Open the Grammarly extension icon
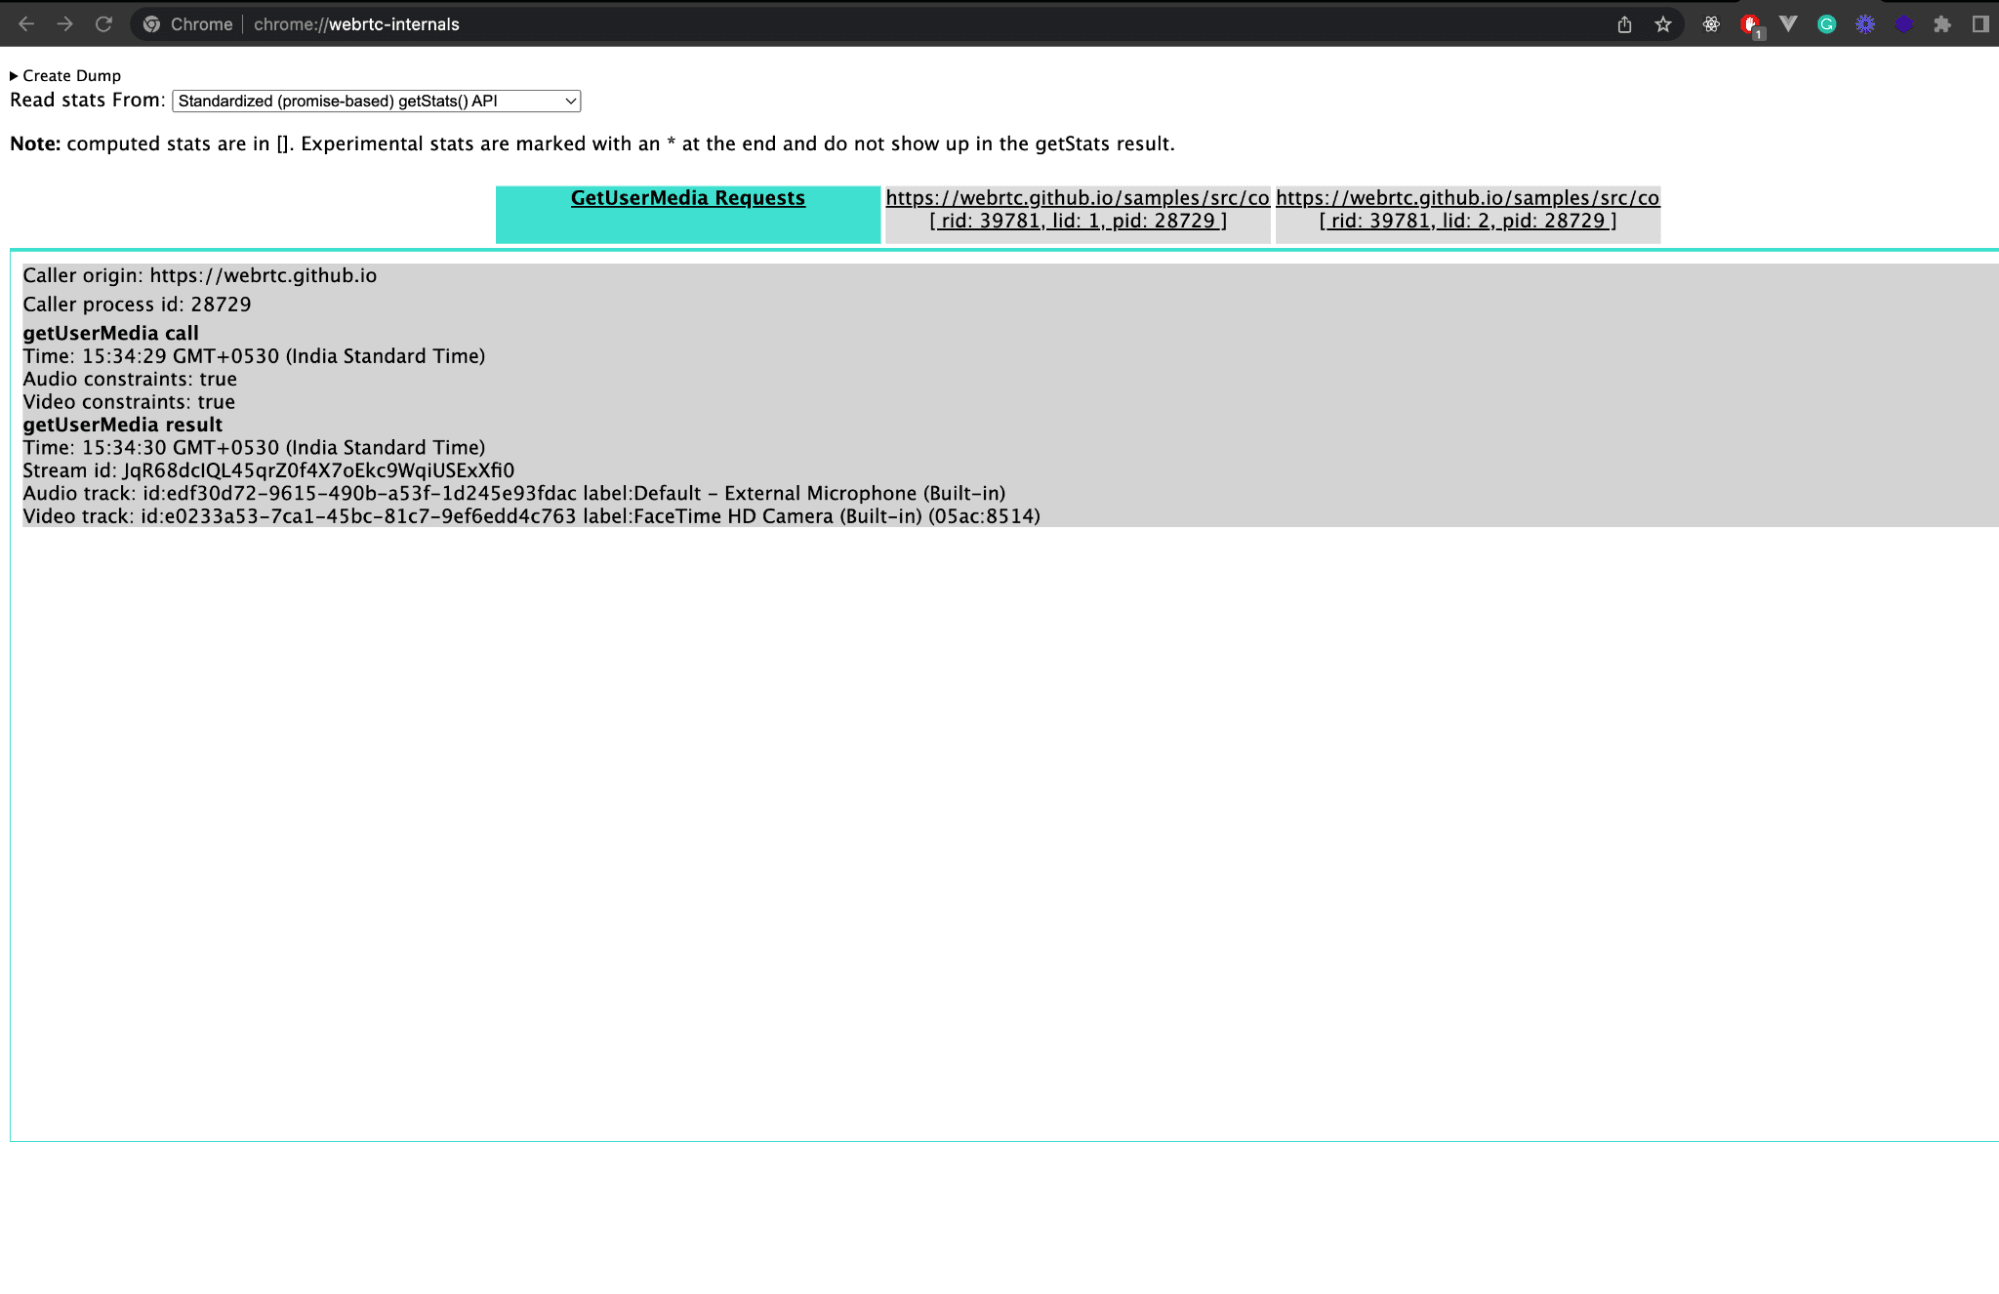1999x1294 pixels. point(1826,24)
